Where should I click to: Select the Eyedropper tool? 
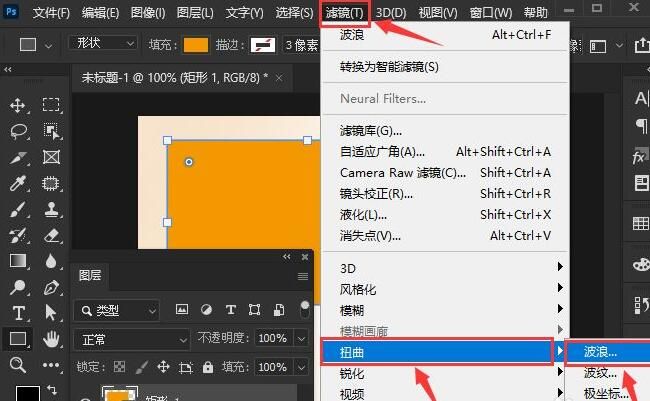point(18,183)
